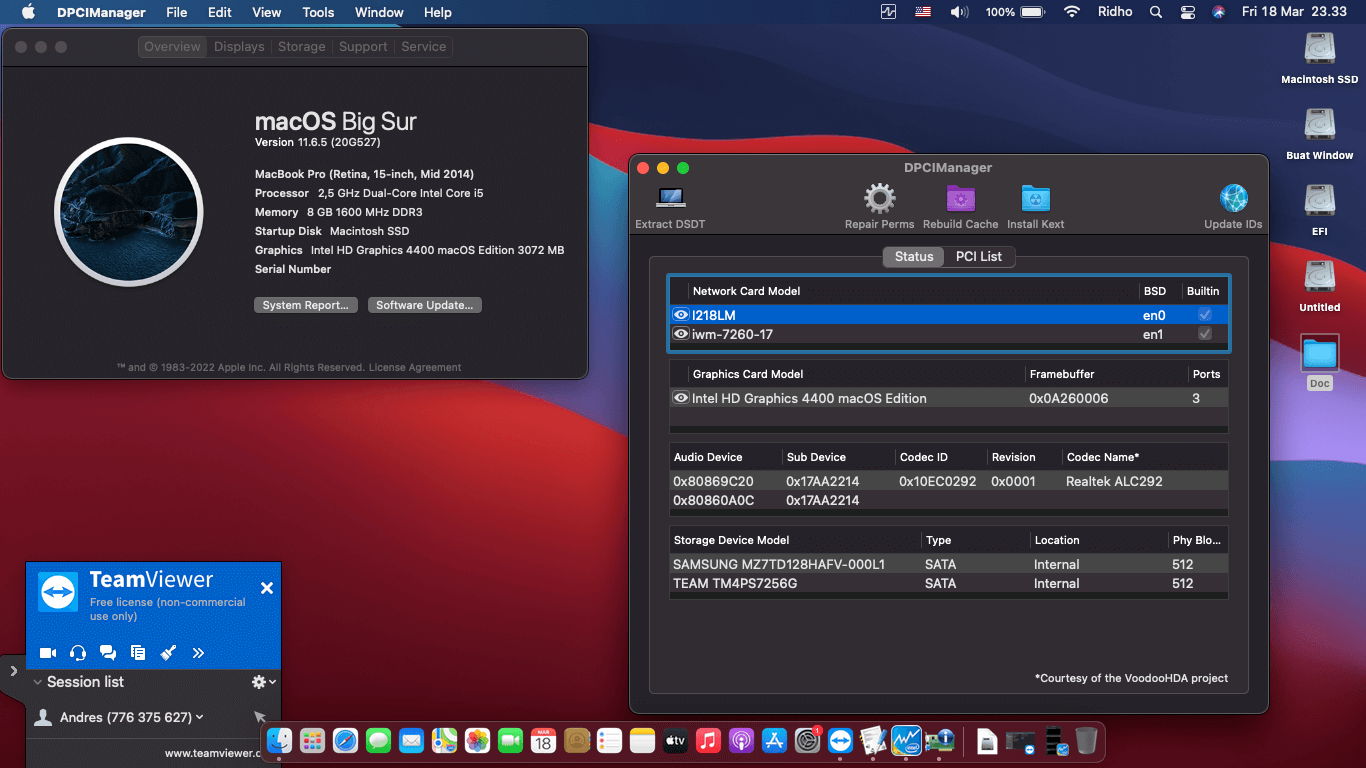Open Podcasts app in dock
Image resolution: width=1366 pixels, height=768 pixels.
tap(741, 741)
